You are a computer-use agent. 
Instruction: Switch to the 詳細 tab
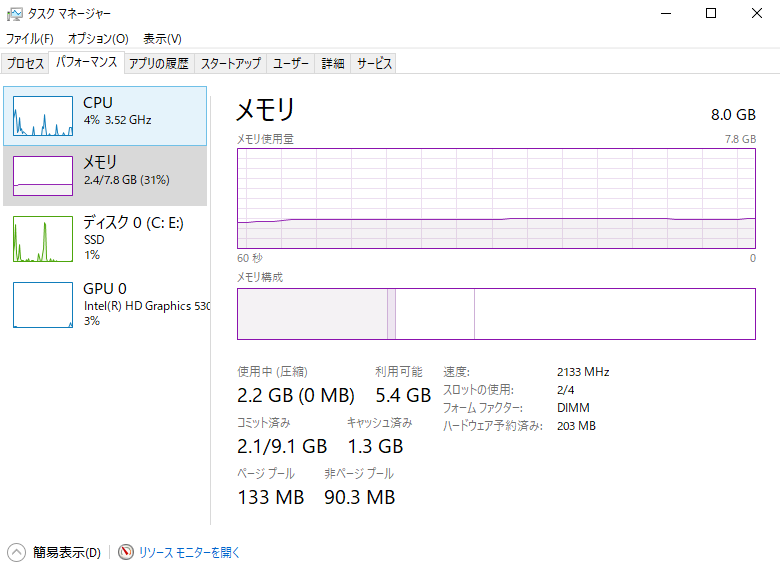333,63
